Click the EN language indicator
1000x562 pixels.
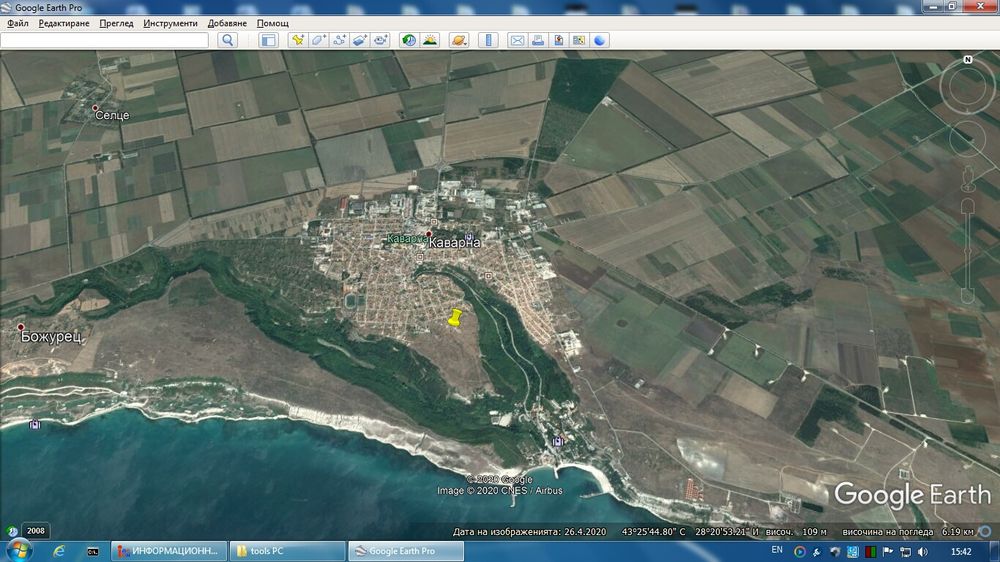(x=777, y=551)
